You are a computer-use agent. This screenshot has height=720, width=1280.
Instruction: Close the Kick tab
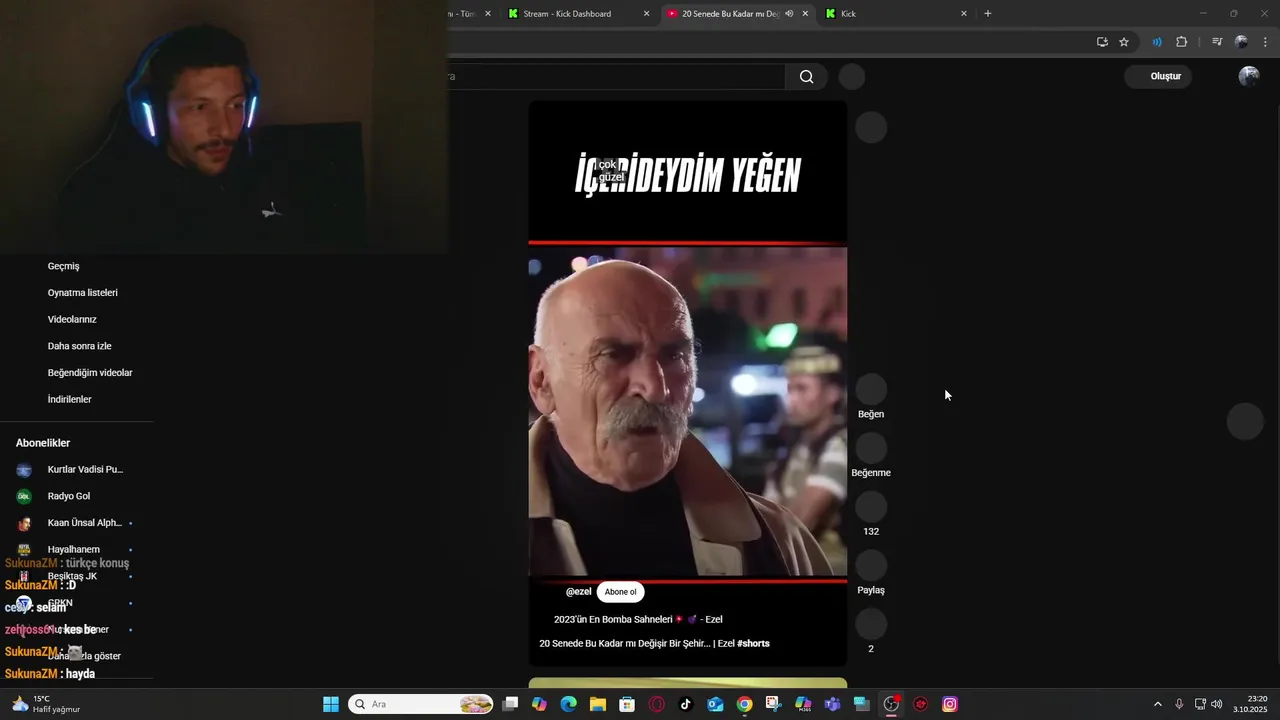tap(964, 14)
